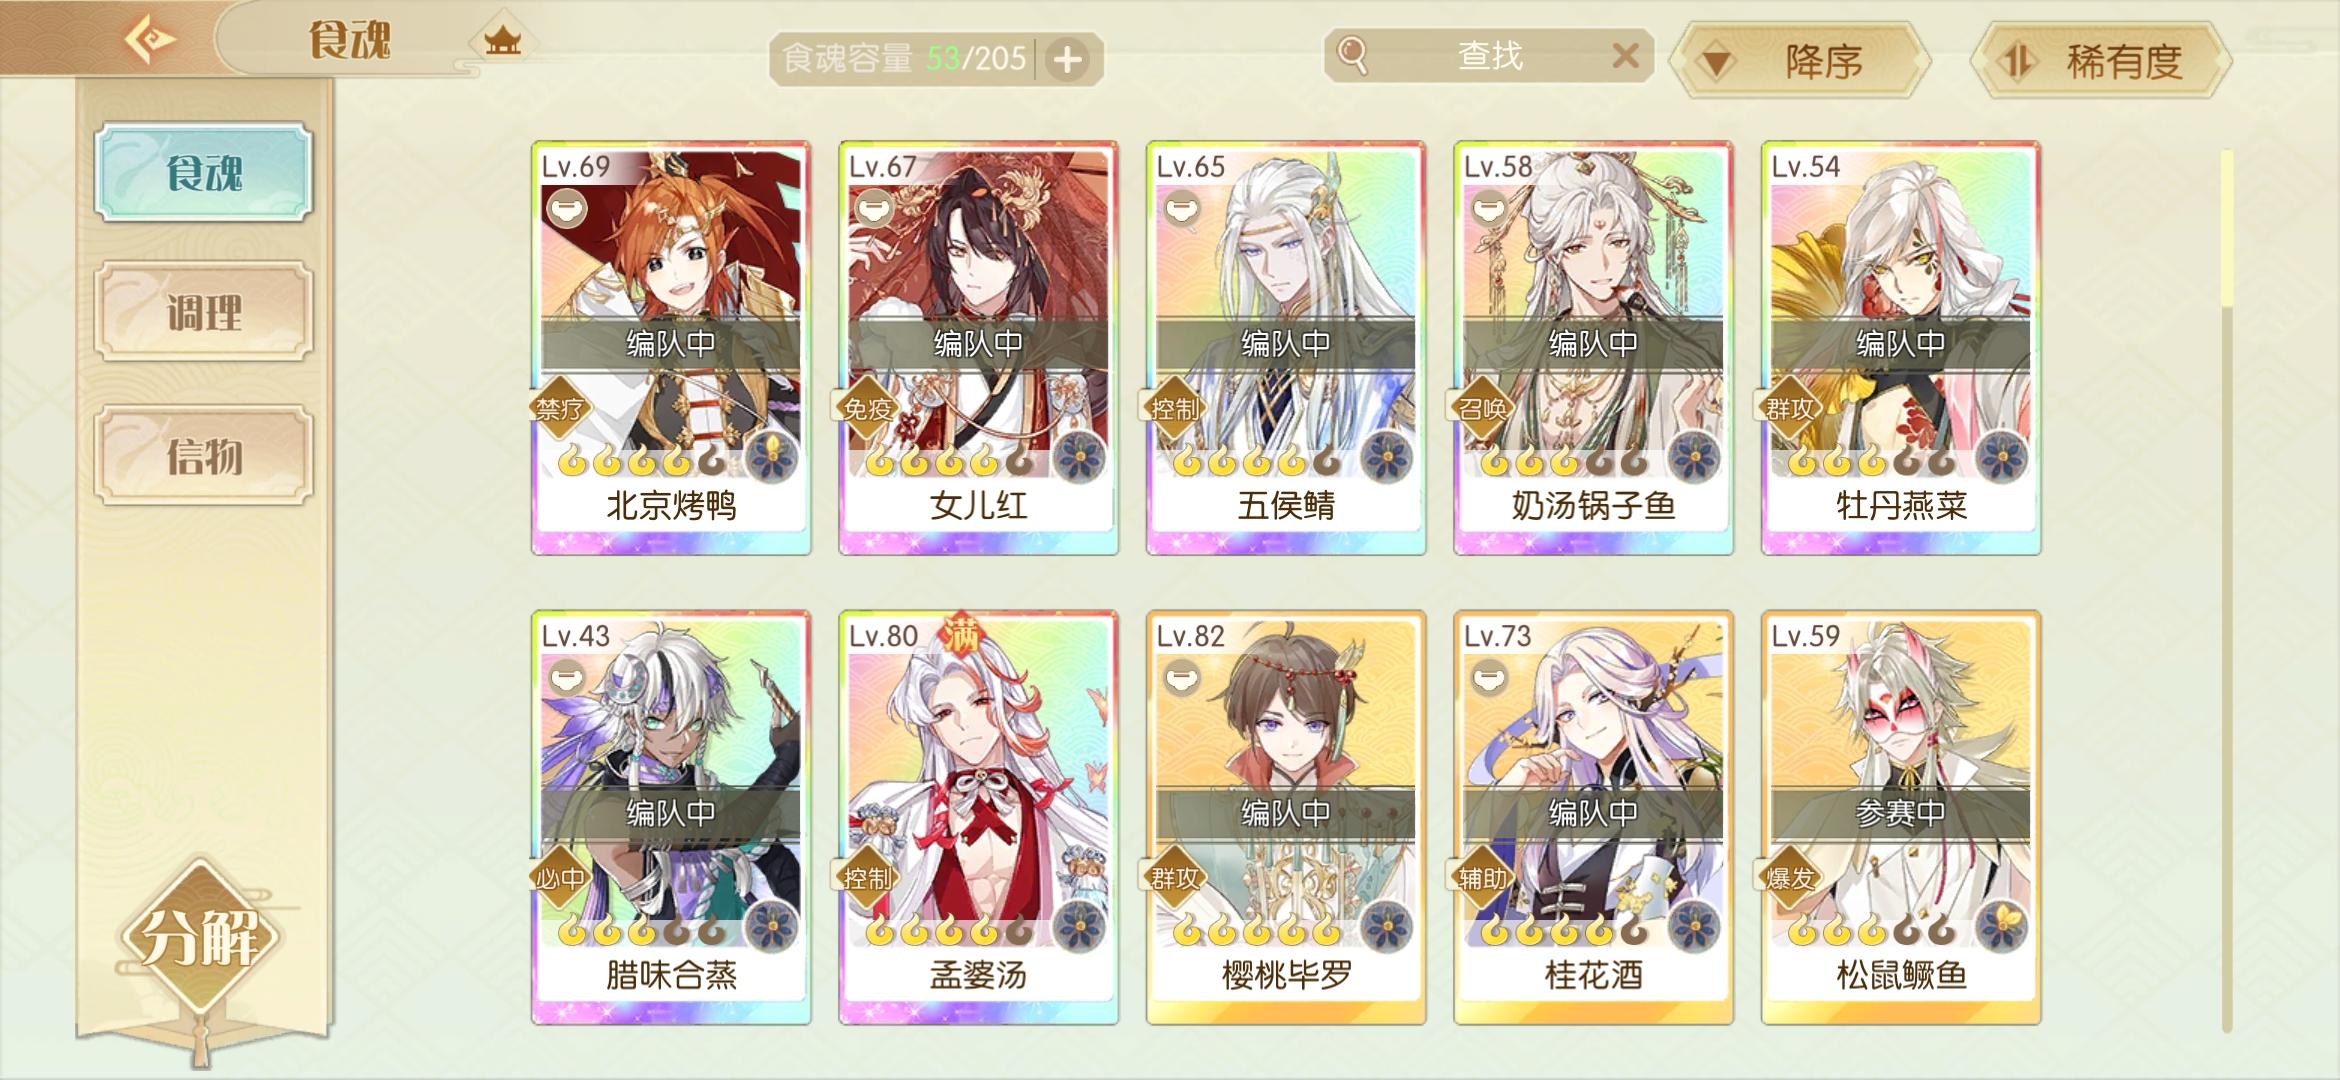The image size is (2340, 1080).
Task: Tap the 满 badge on 孟婆汤
Action: click(x=962, y=635)
